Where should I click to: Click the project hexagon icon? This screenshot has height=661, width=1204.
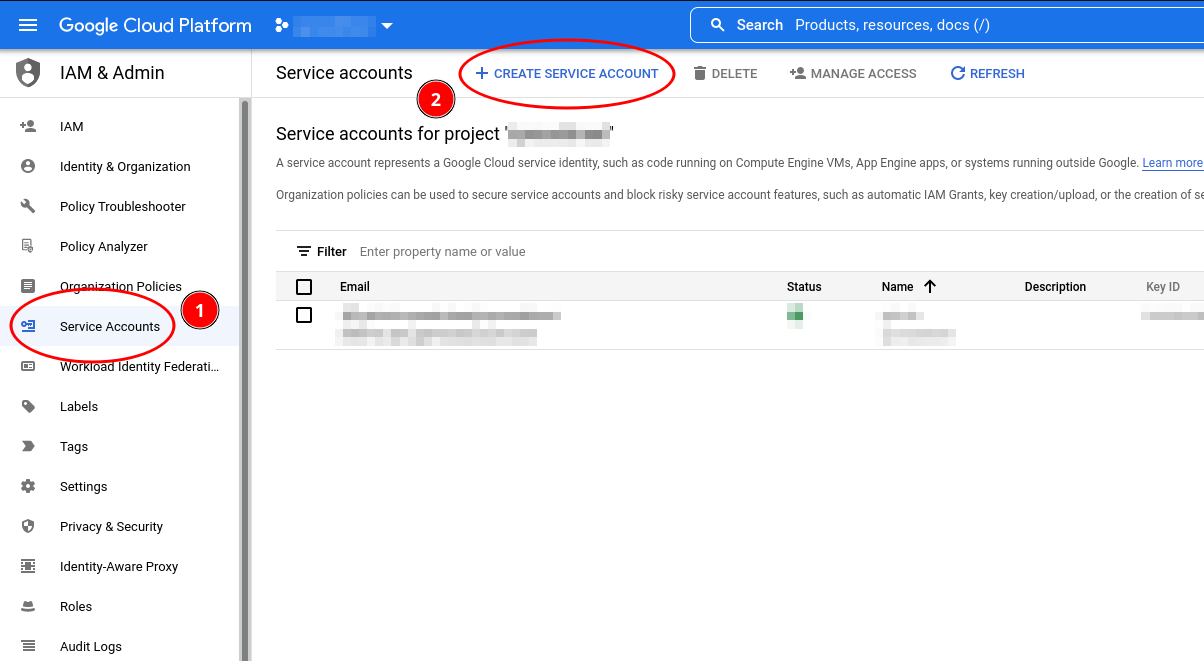pos(282,25)
